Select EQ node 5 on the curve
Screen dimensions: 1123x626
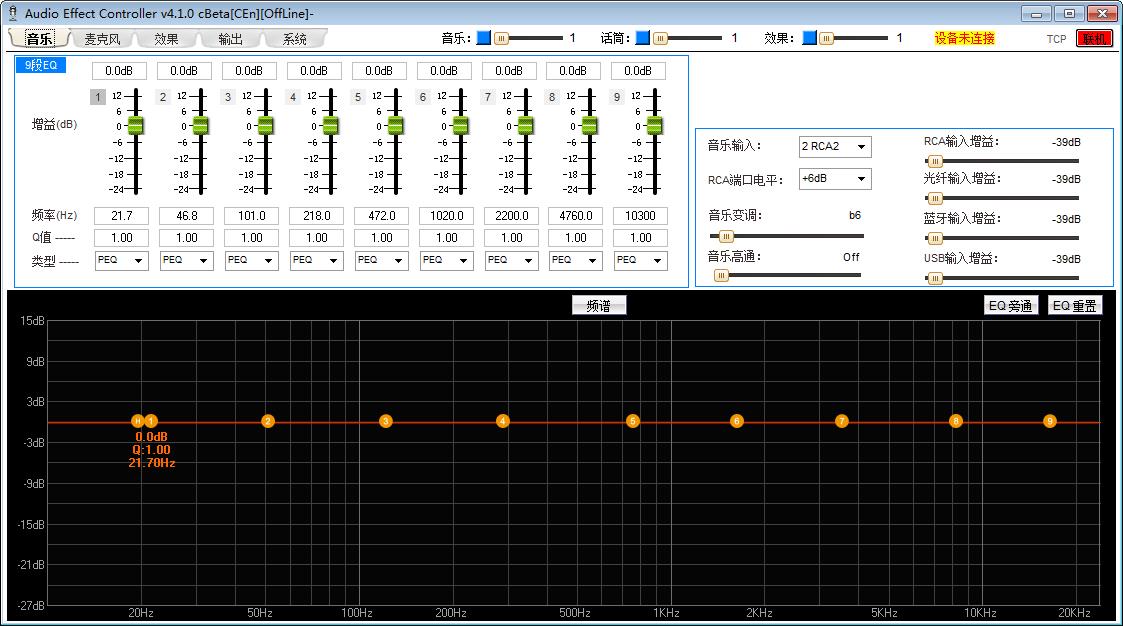pyautogui.click(x=632, y=421)
